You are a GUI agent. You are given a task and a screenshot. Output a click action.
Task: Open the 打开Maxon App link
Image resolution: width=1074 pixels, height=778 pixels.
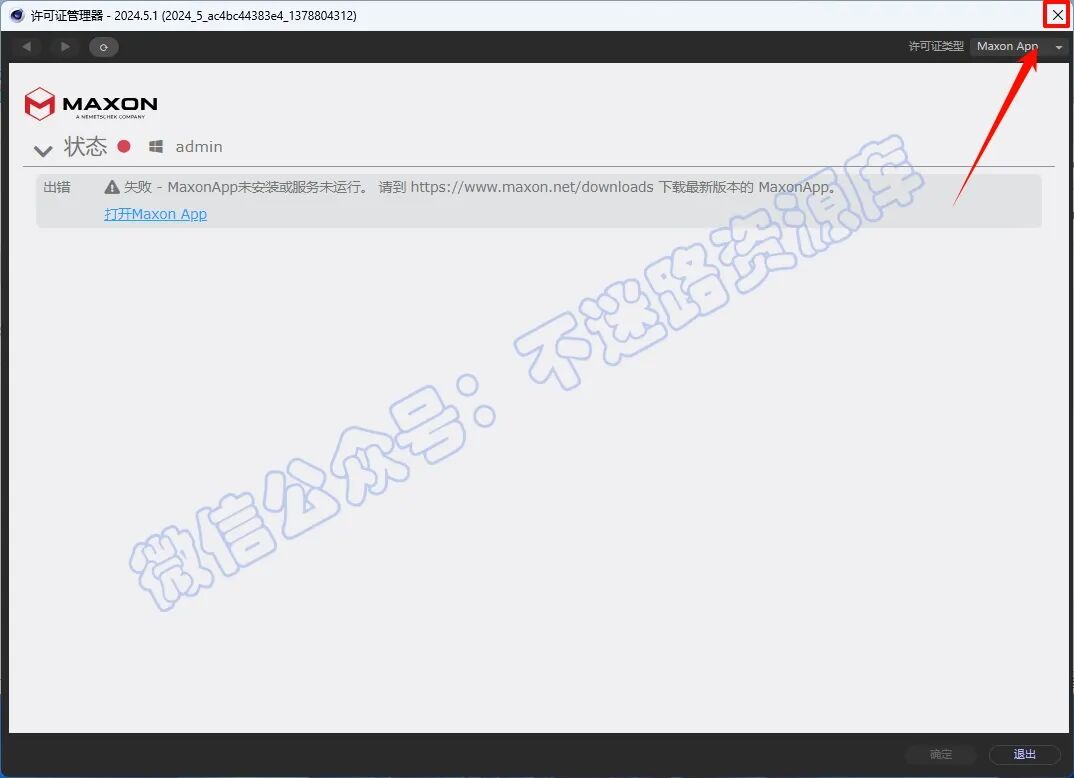155,214
